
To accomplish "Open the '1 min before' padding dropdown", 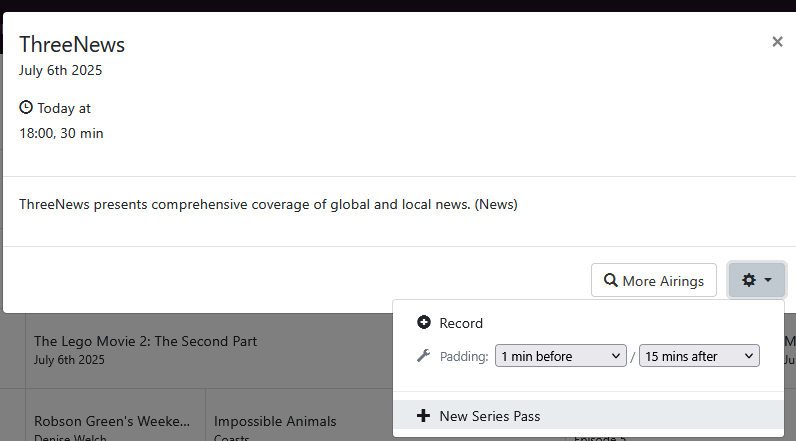I will point(560,356).
